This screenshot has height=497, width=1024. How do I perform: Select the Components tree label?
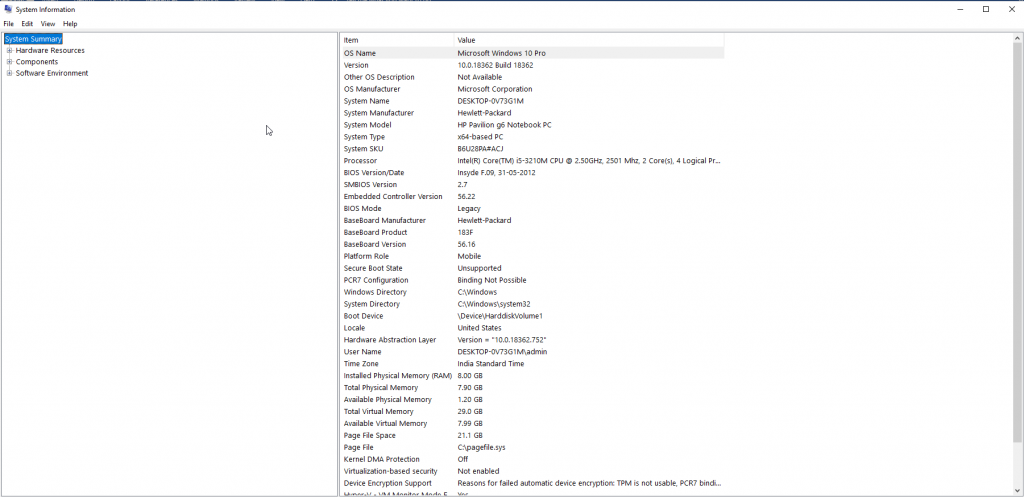[37, 62]
